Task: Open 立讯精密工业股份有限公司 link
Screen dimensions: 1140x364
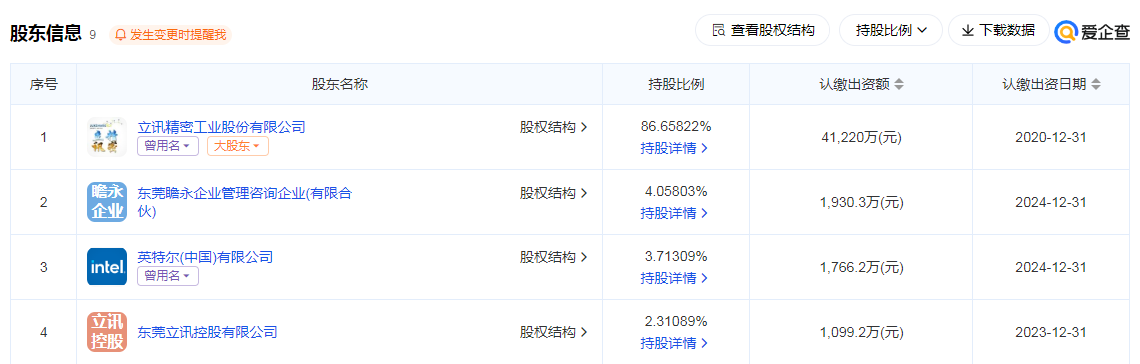Action: [221, 126]
